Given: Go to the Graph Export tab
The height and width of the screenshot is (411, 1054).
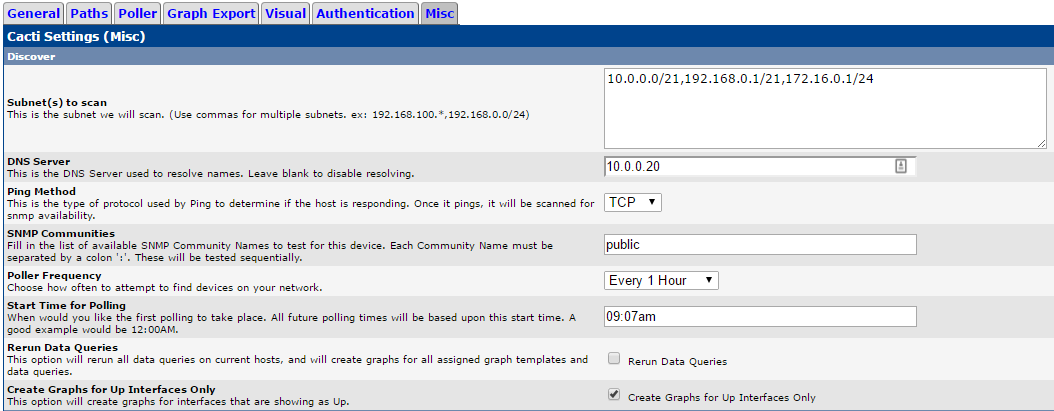Looking at the screenshot, I should pyautogui.click(x=211, y=13).
